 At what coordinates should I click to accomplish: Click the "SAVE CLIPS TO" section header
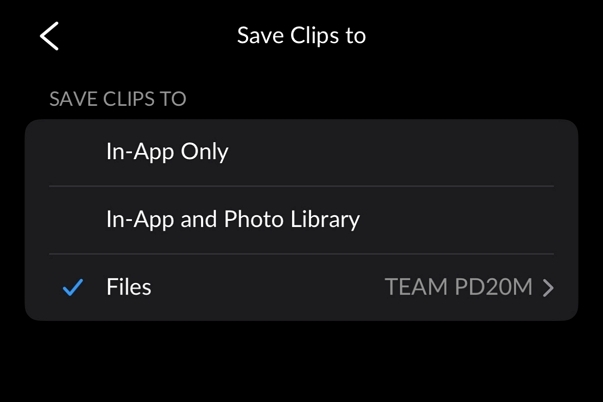point(118,99)
